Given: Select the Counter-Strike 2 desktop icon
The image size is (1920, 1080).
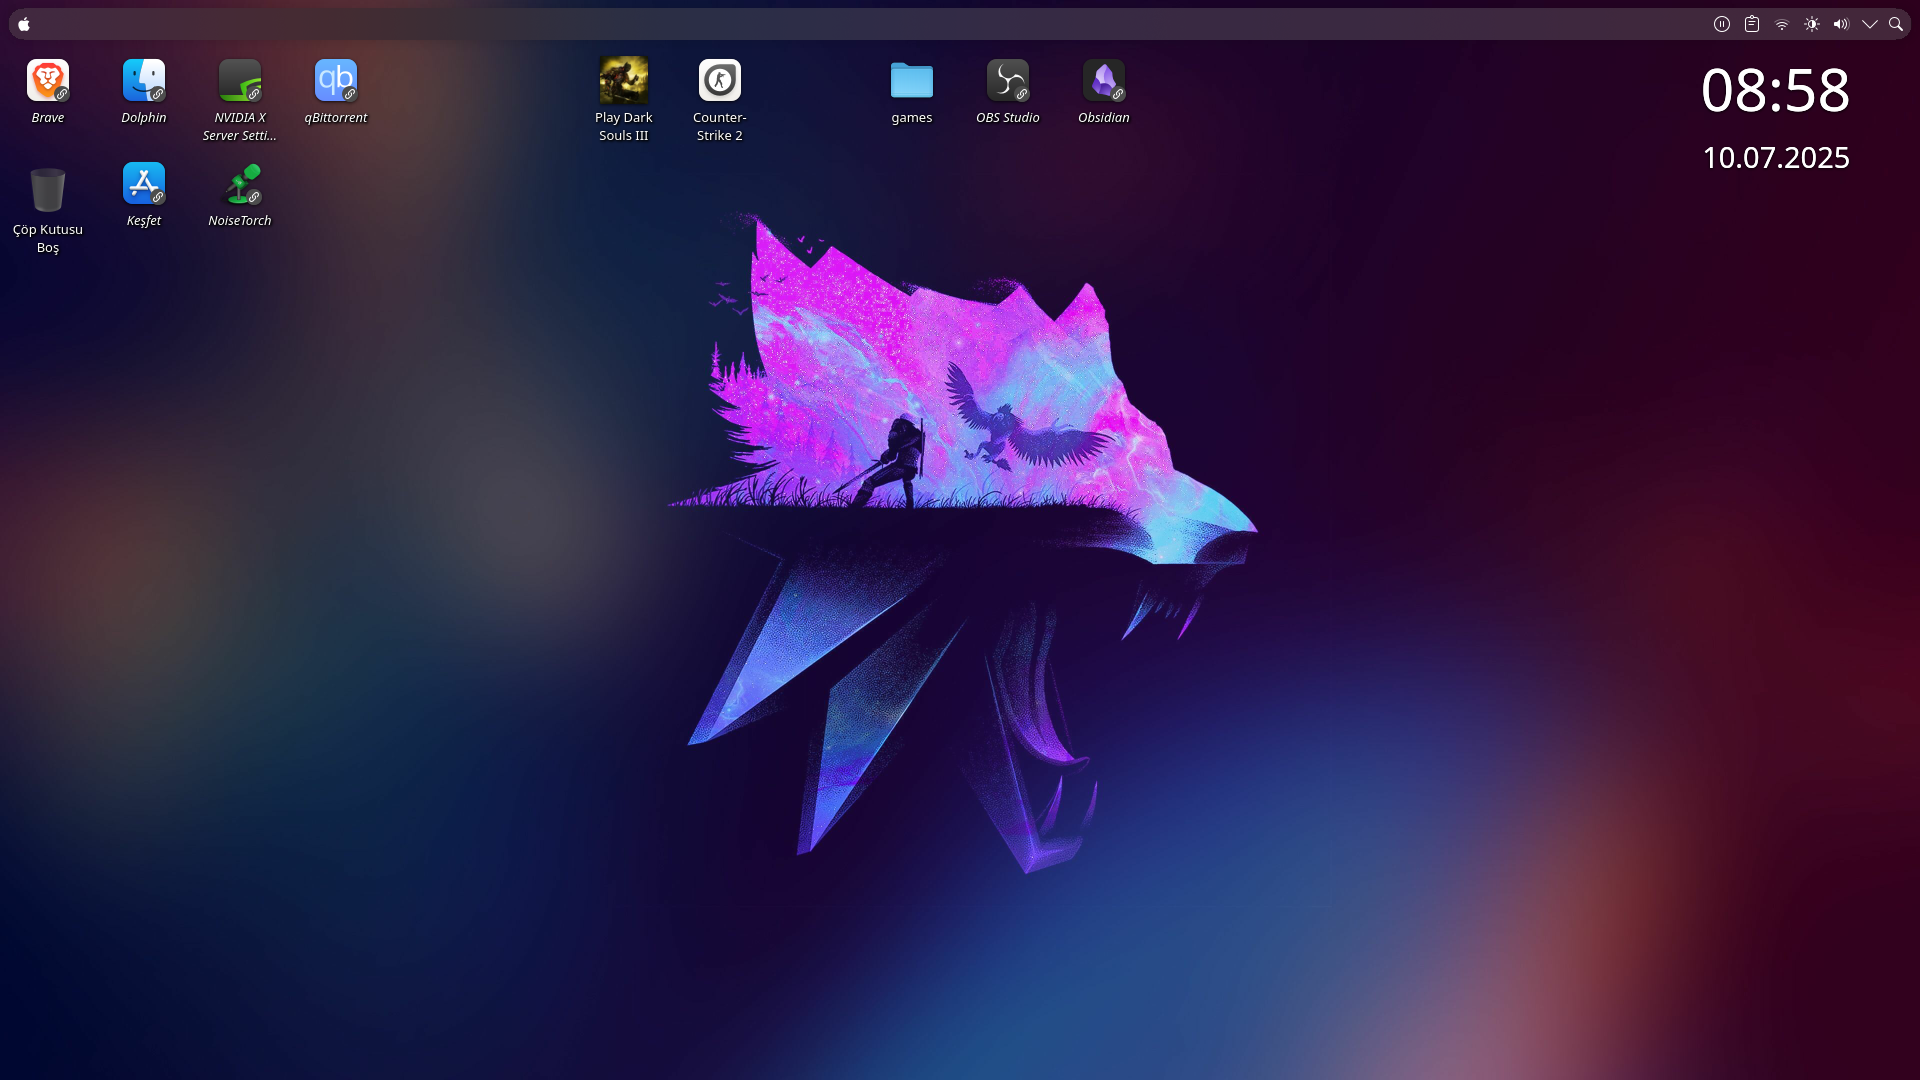Looking at the screenshot, I should point(720,81).
